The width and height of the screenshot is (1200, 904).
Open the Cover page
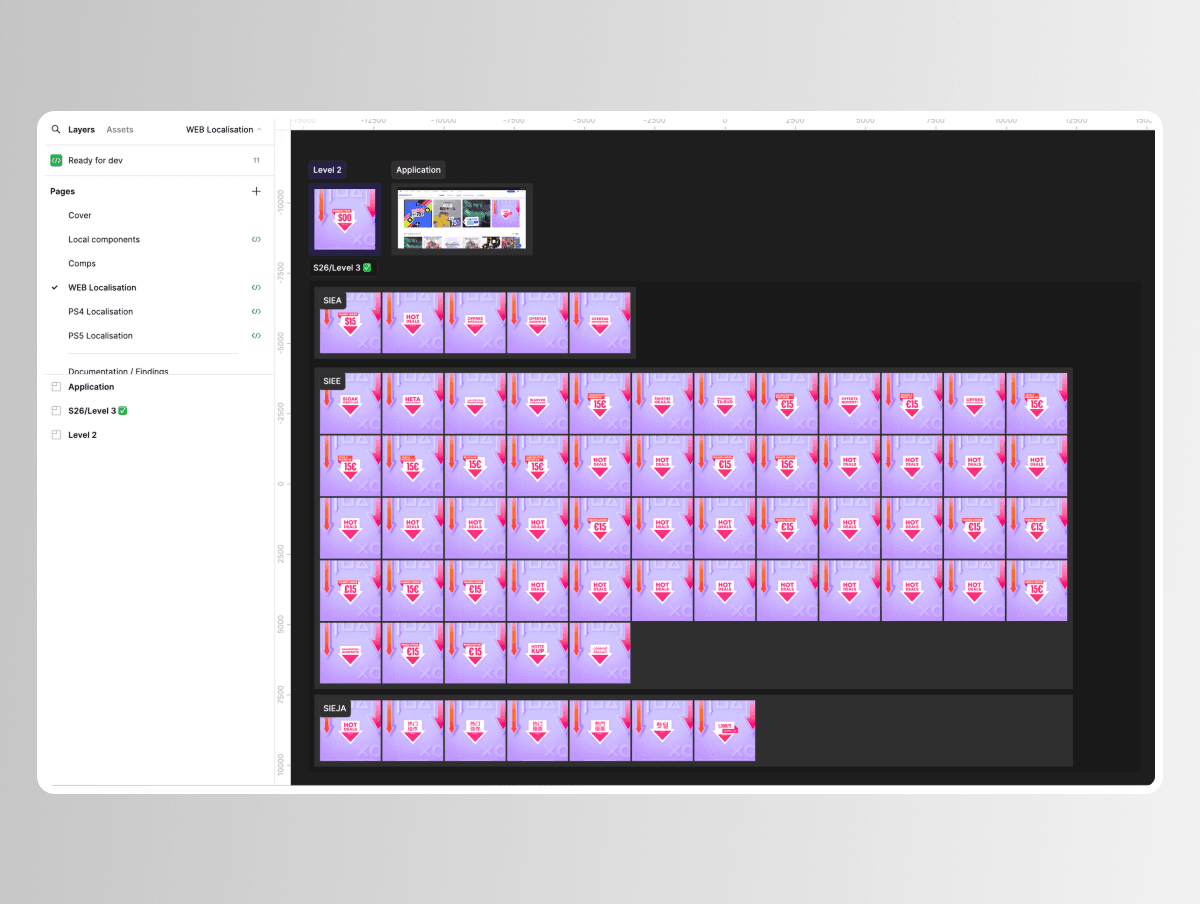[x=80, y=216]
